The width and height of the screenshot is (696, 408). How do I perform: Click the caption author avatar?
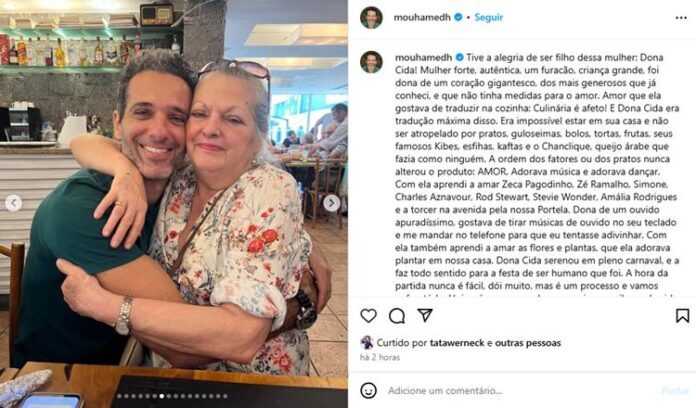pos(371,62)
